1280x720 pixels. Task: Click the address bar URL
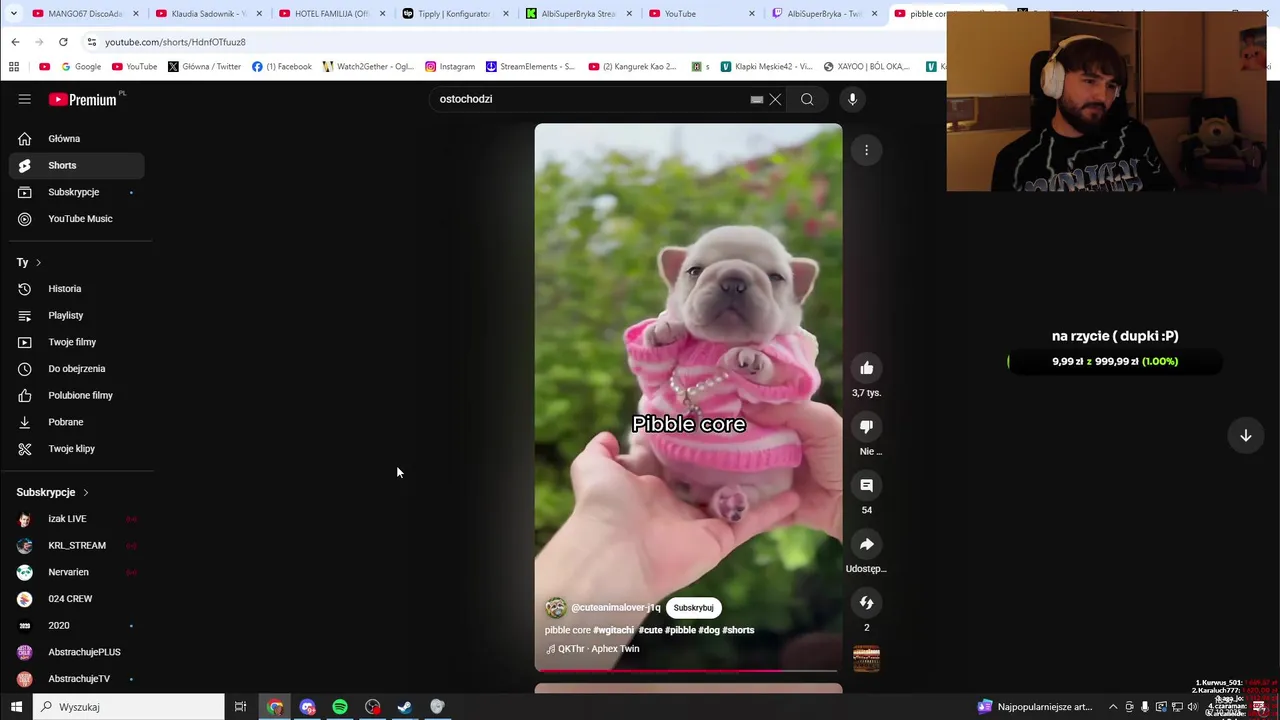tap(175, 42)
